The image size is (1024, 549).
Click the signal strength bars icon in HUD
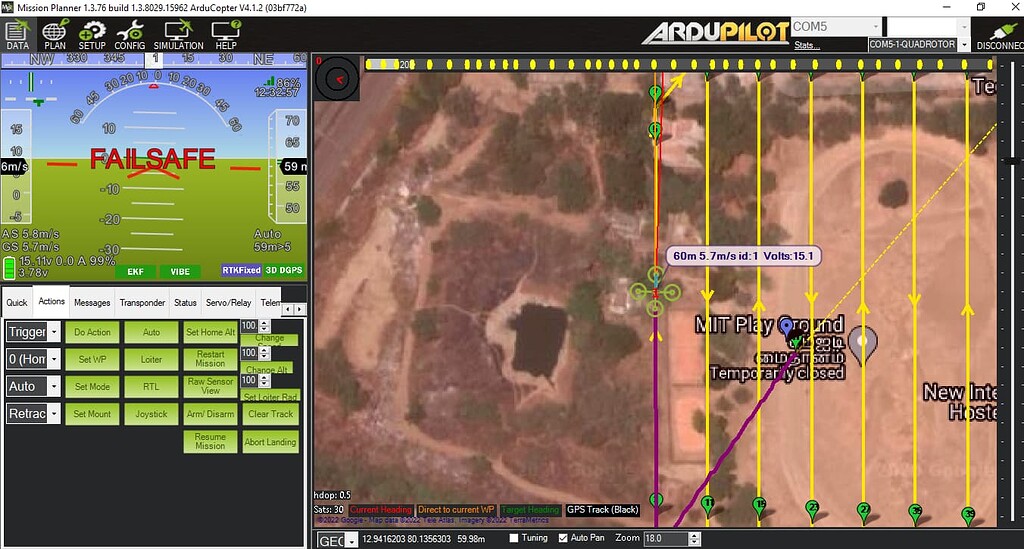269,81
